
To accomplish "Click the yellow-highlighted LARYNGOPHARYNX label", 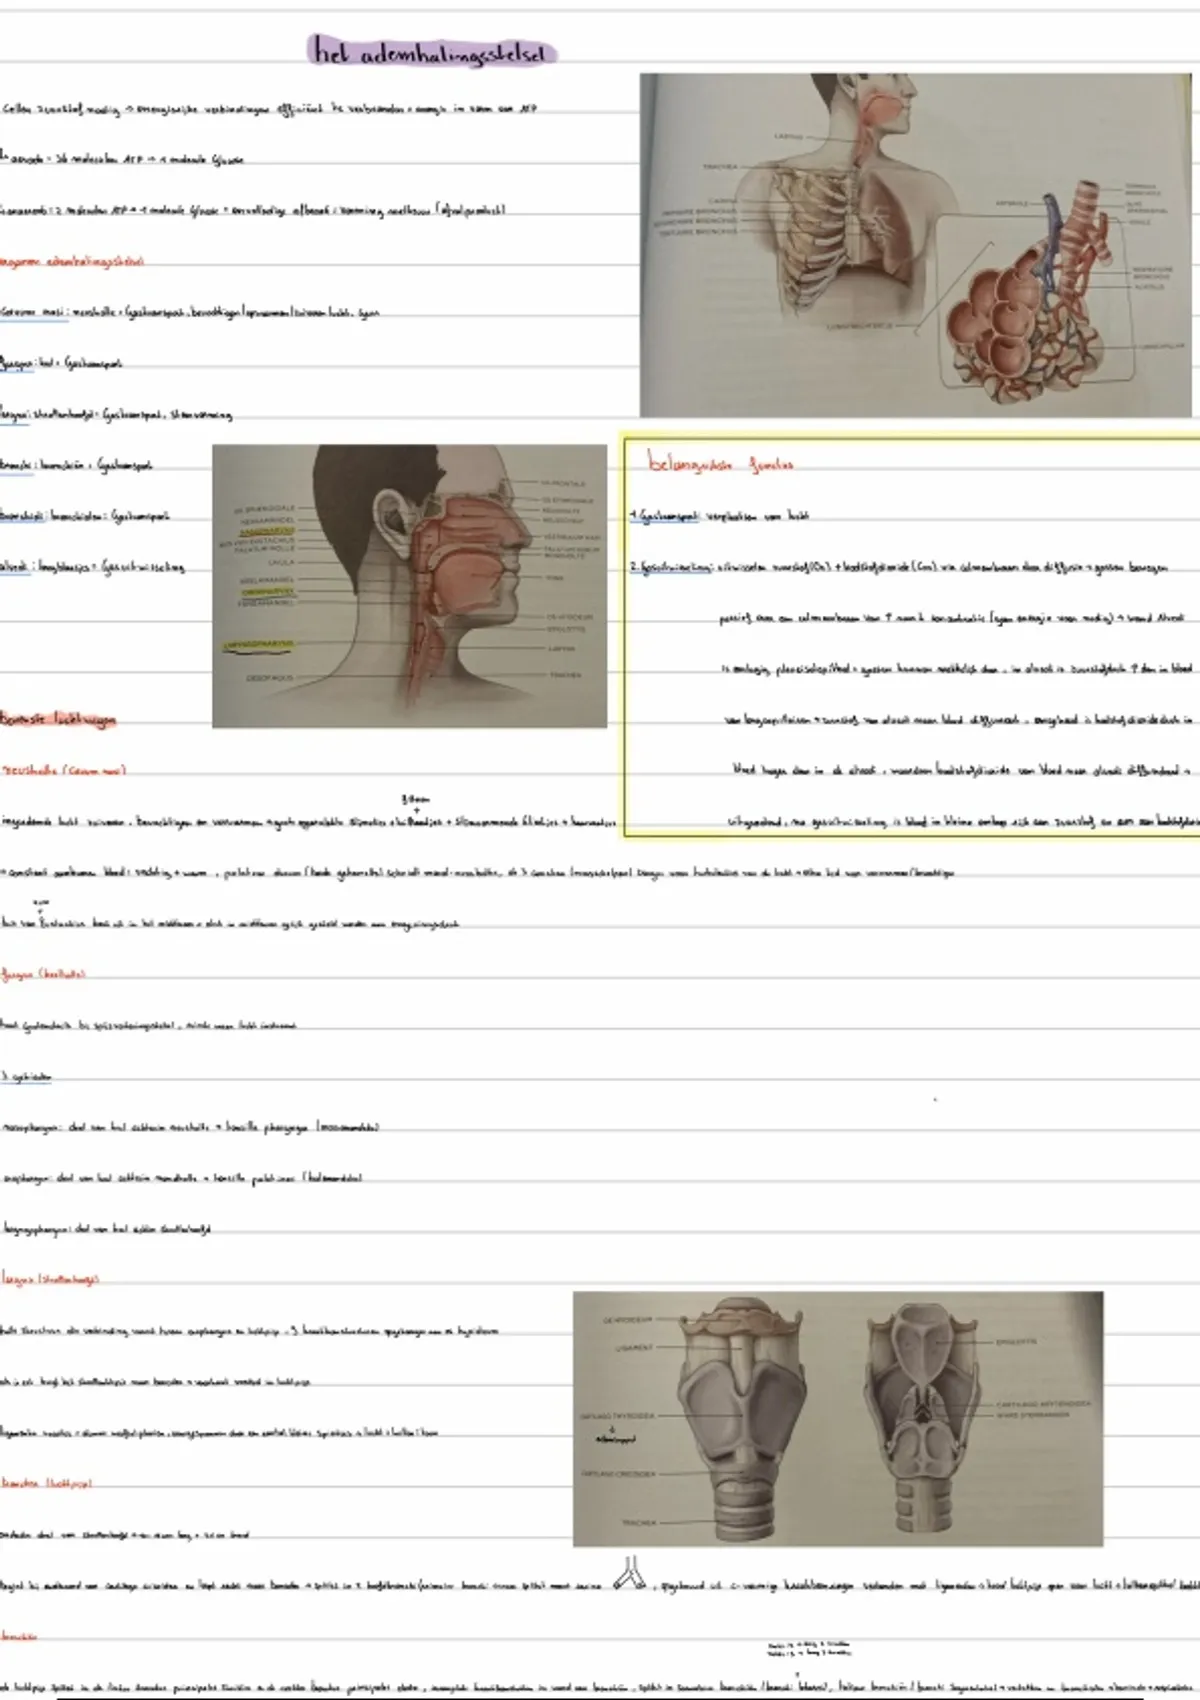I will click(258, 645).
